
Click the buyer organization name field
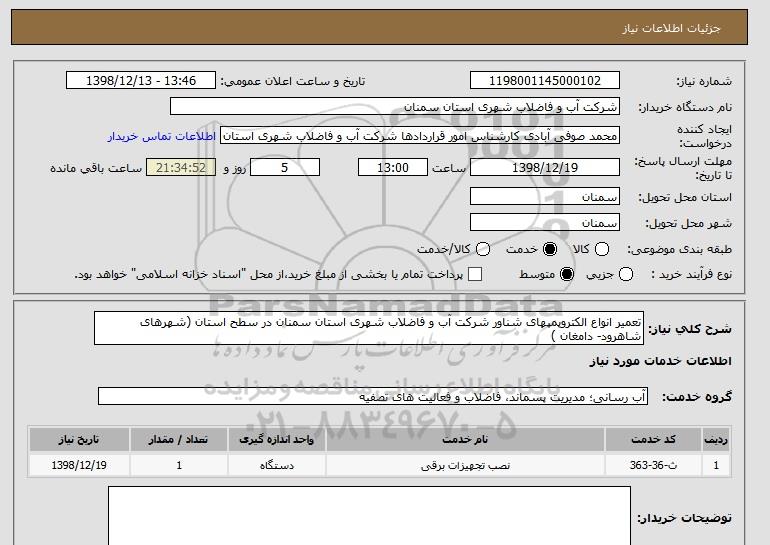pos(395,107)
